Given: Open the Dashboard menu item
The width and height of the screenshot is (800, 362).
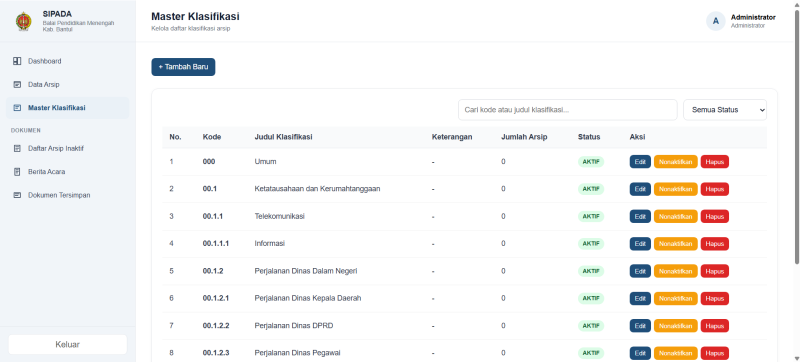Looking at the screenshot, I should [x=68, y=61].
